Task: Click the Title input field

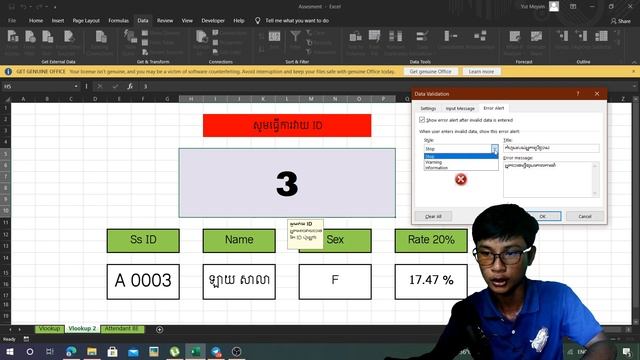Action: 551,148
